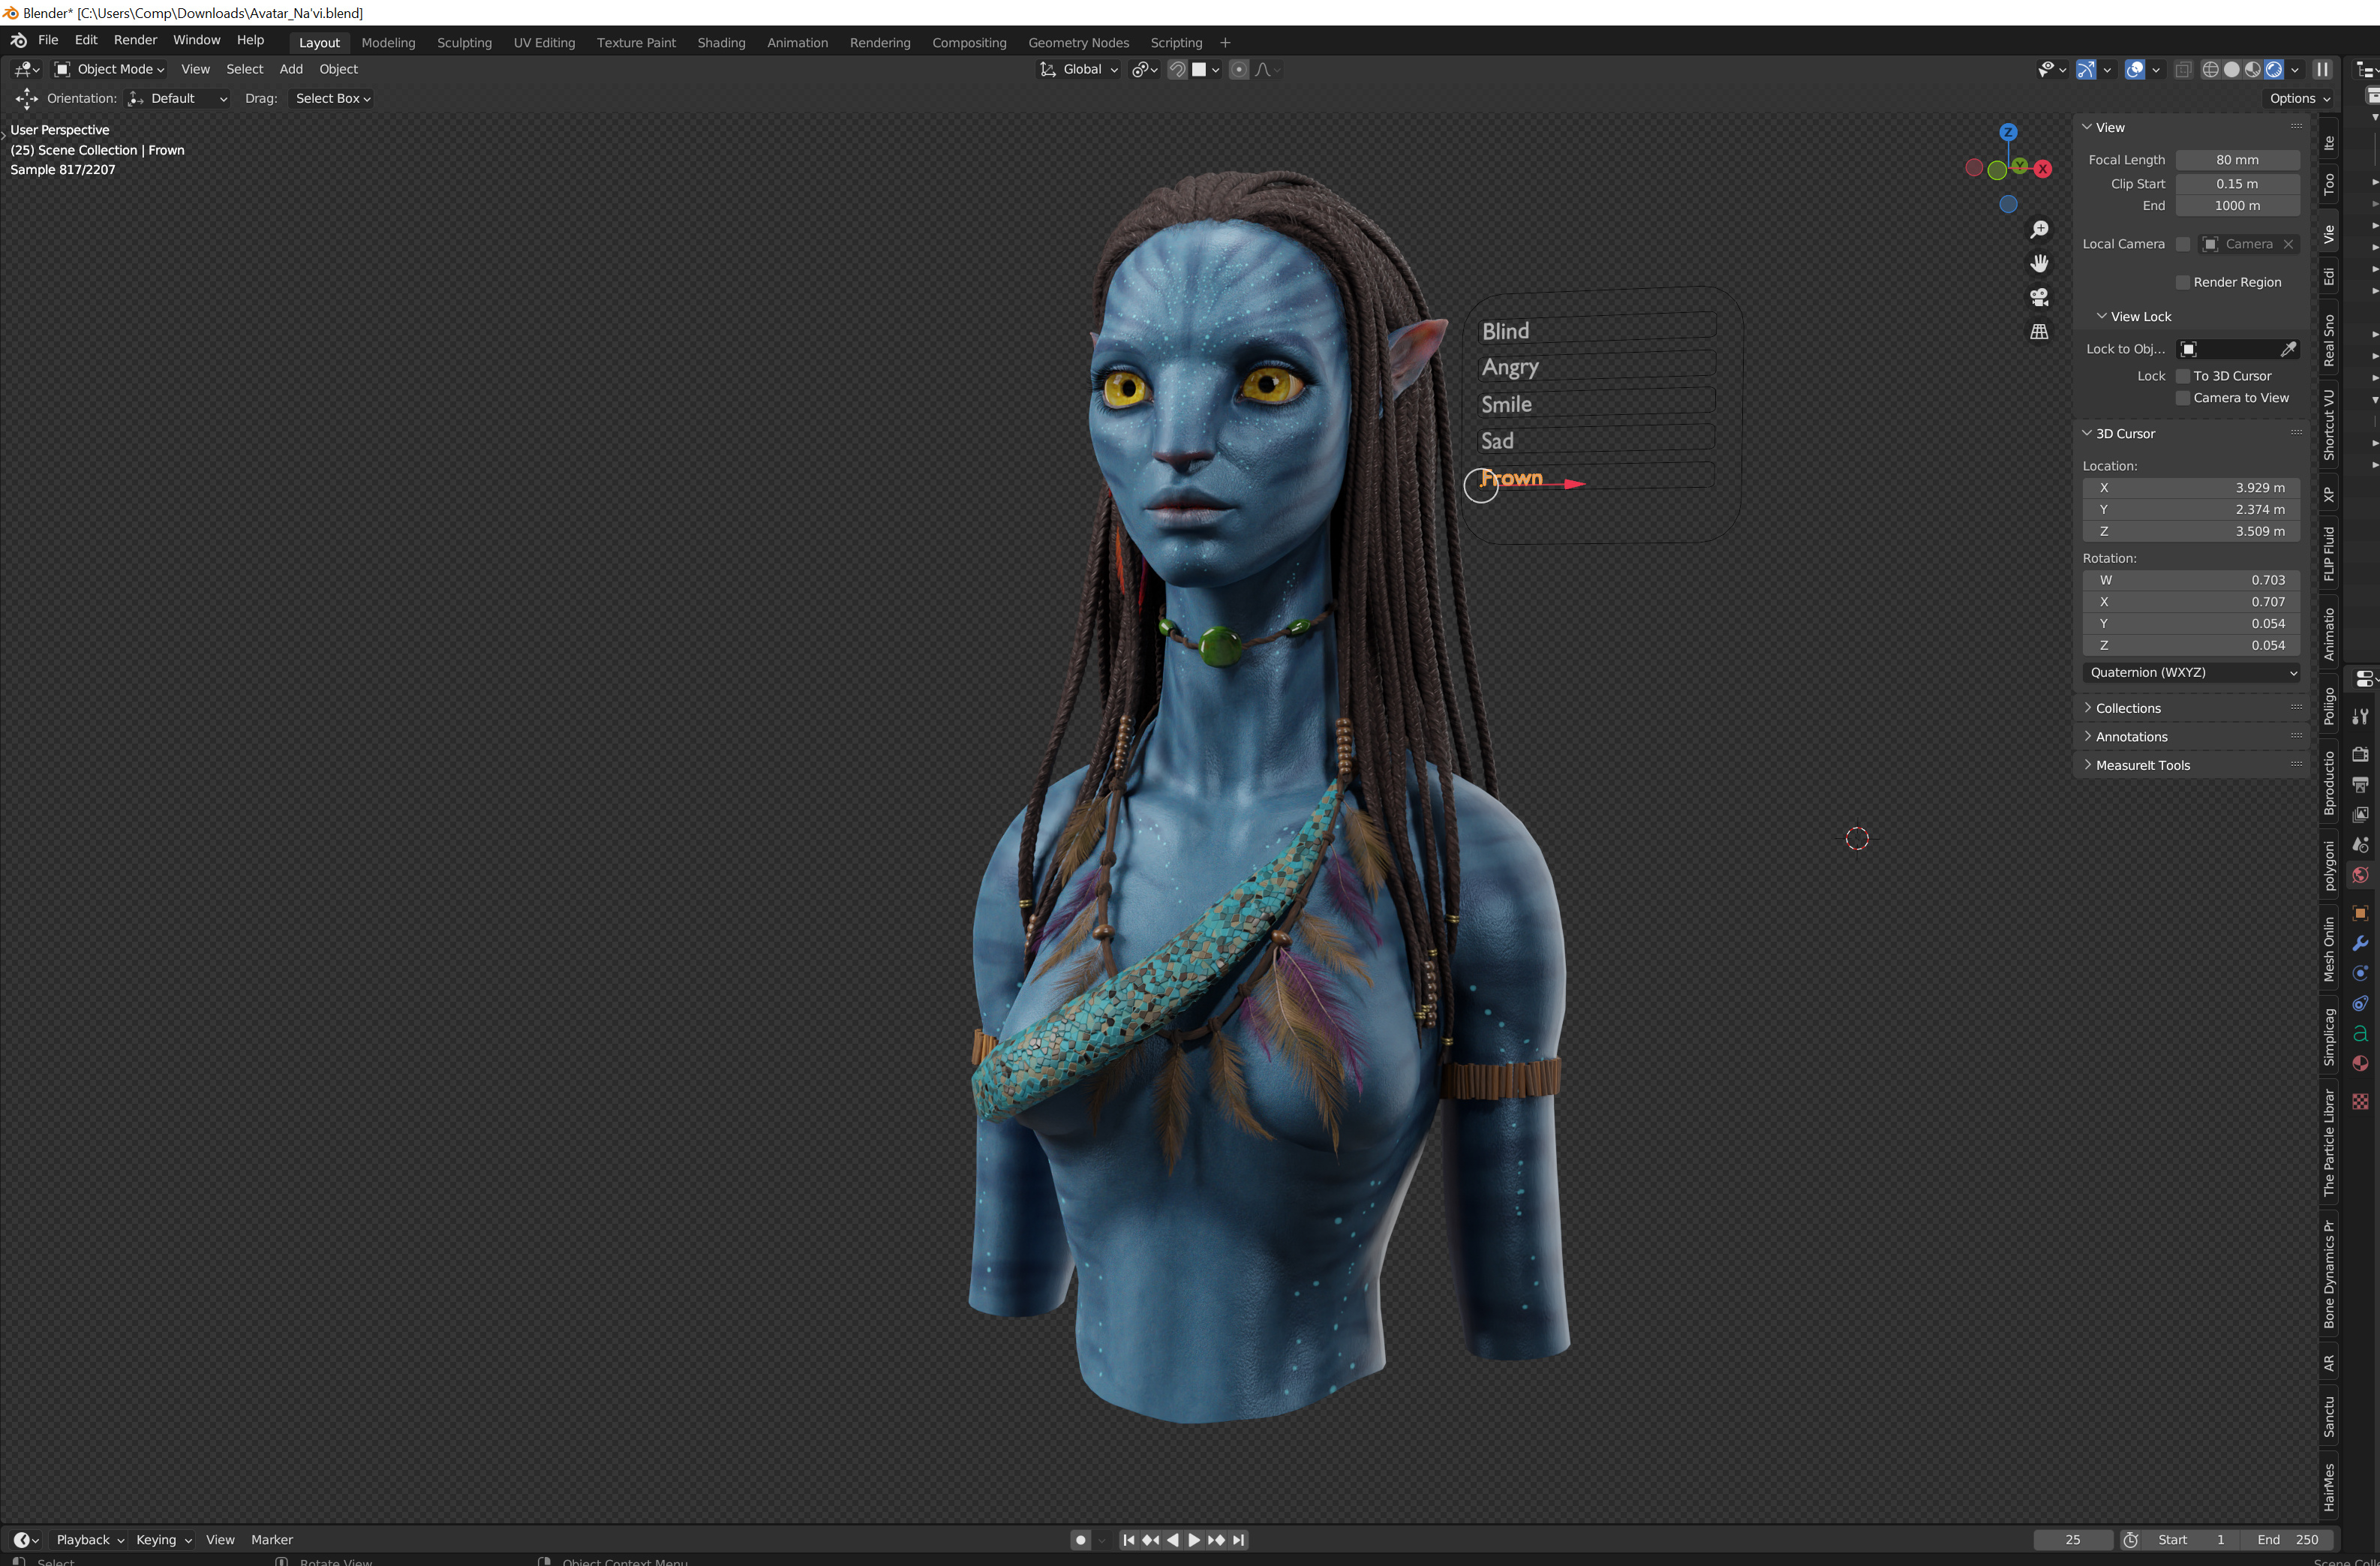Click the eyedropper in Lock to Object field
This screenshot has height=1566, width=2380.
point(2288,349)
